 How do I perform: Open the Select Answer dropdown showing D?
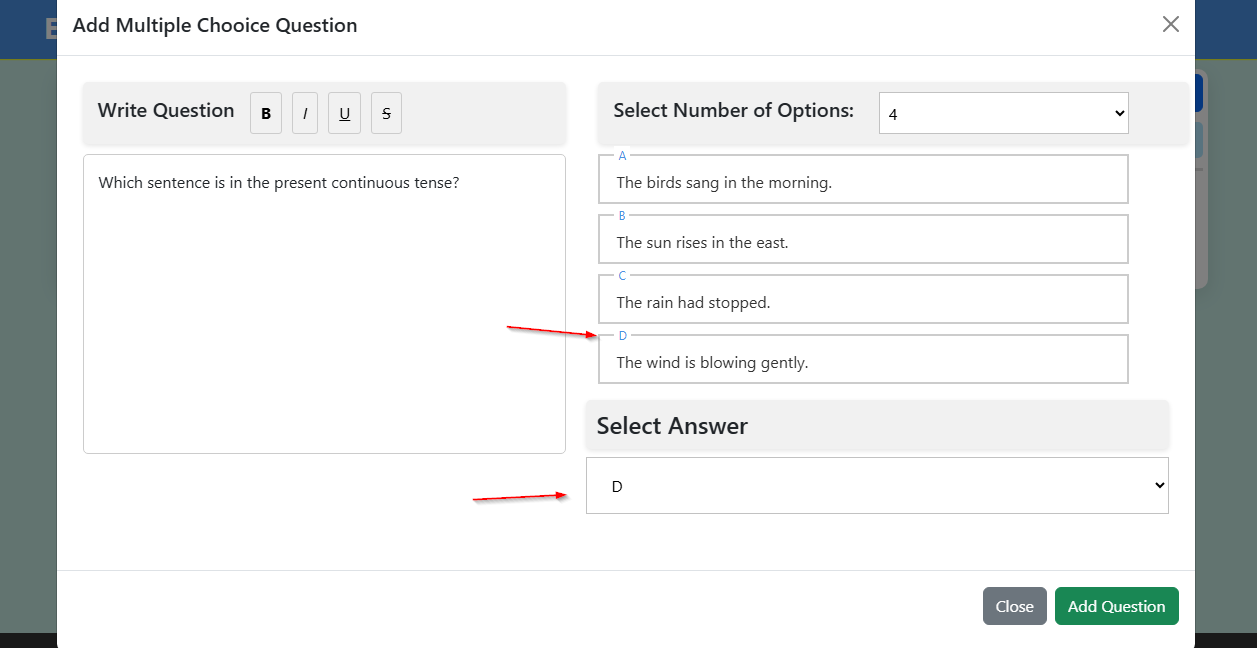[877, 486]
